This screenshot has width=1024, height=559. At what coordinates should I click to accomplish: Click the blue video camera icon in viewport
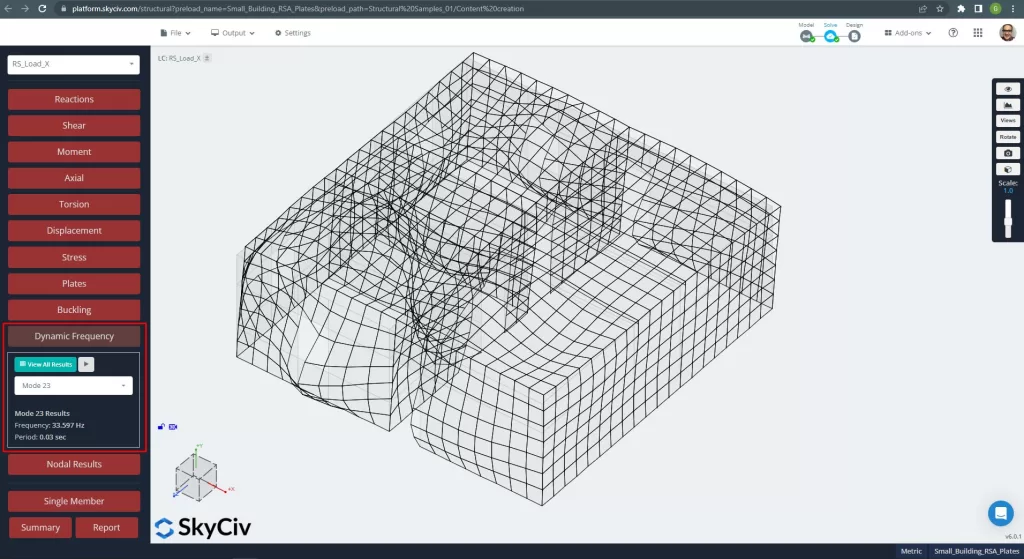coord(173,426)
